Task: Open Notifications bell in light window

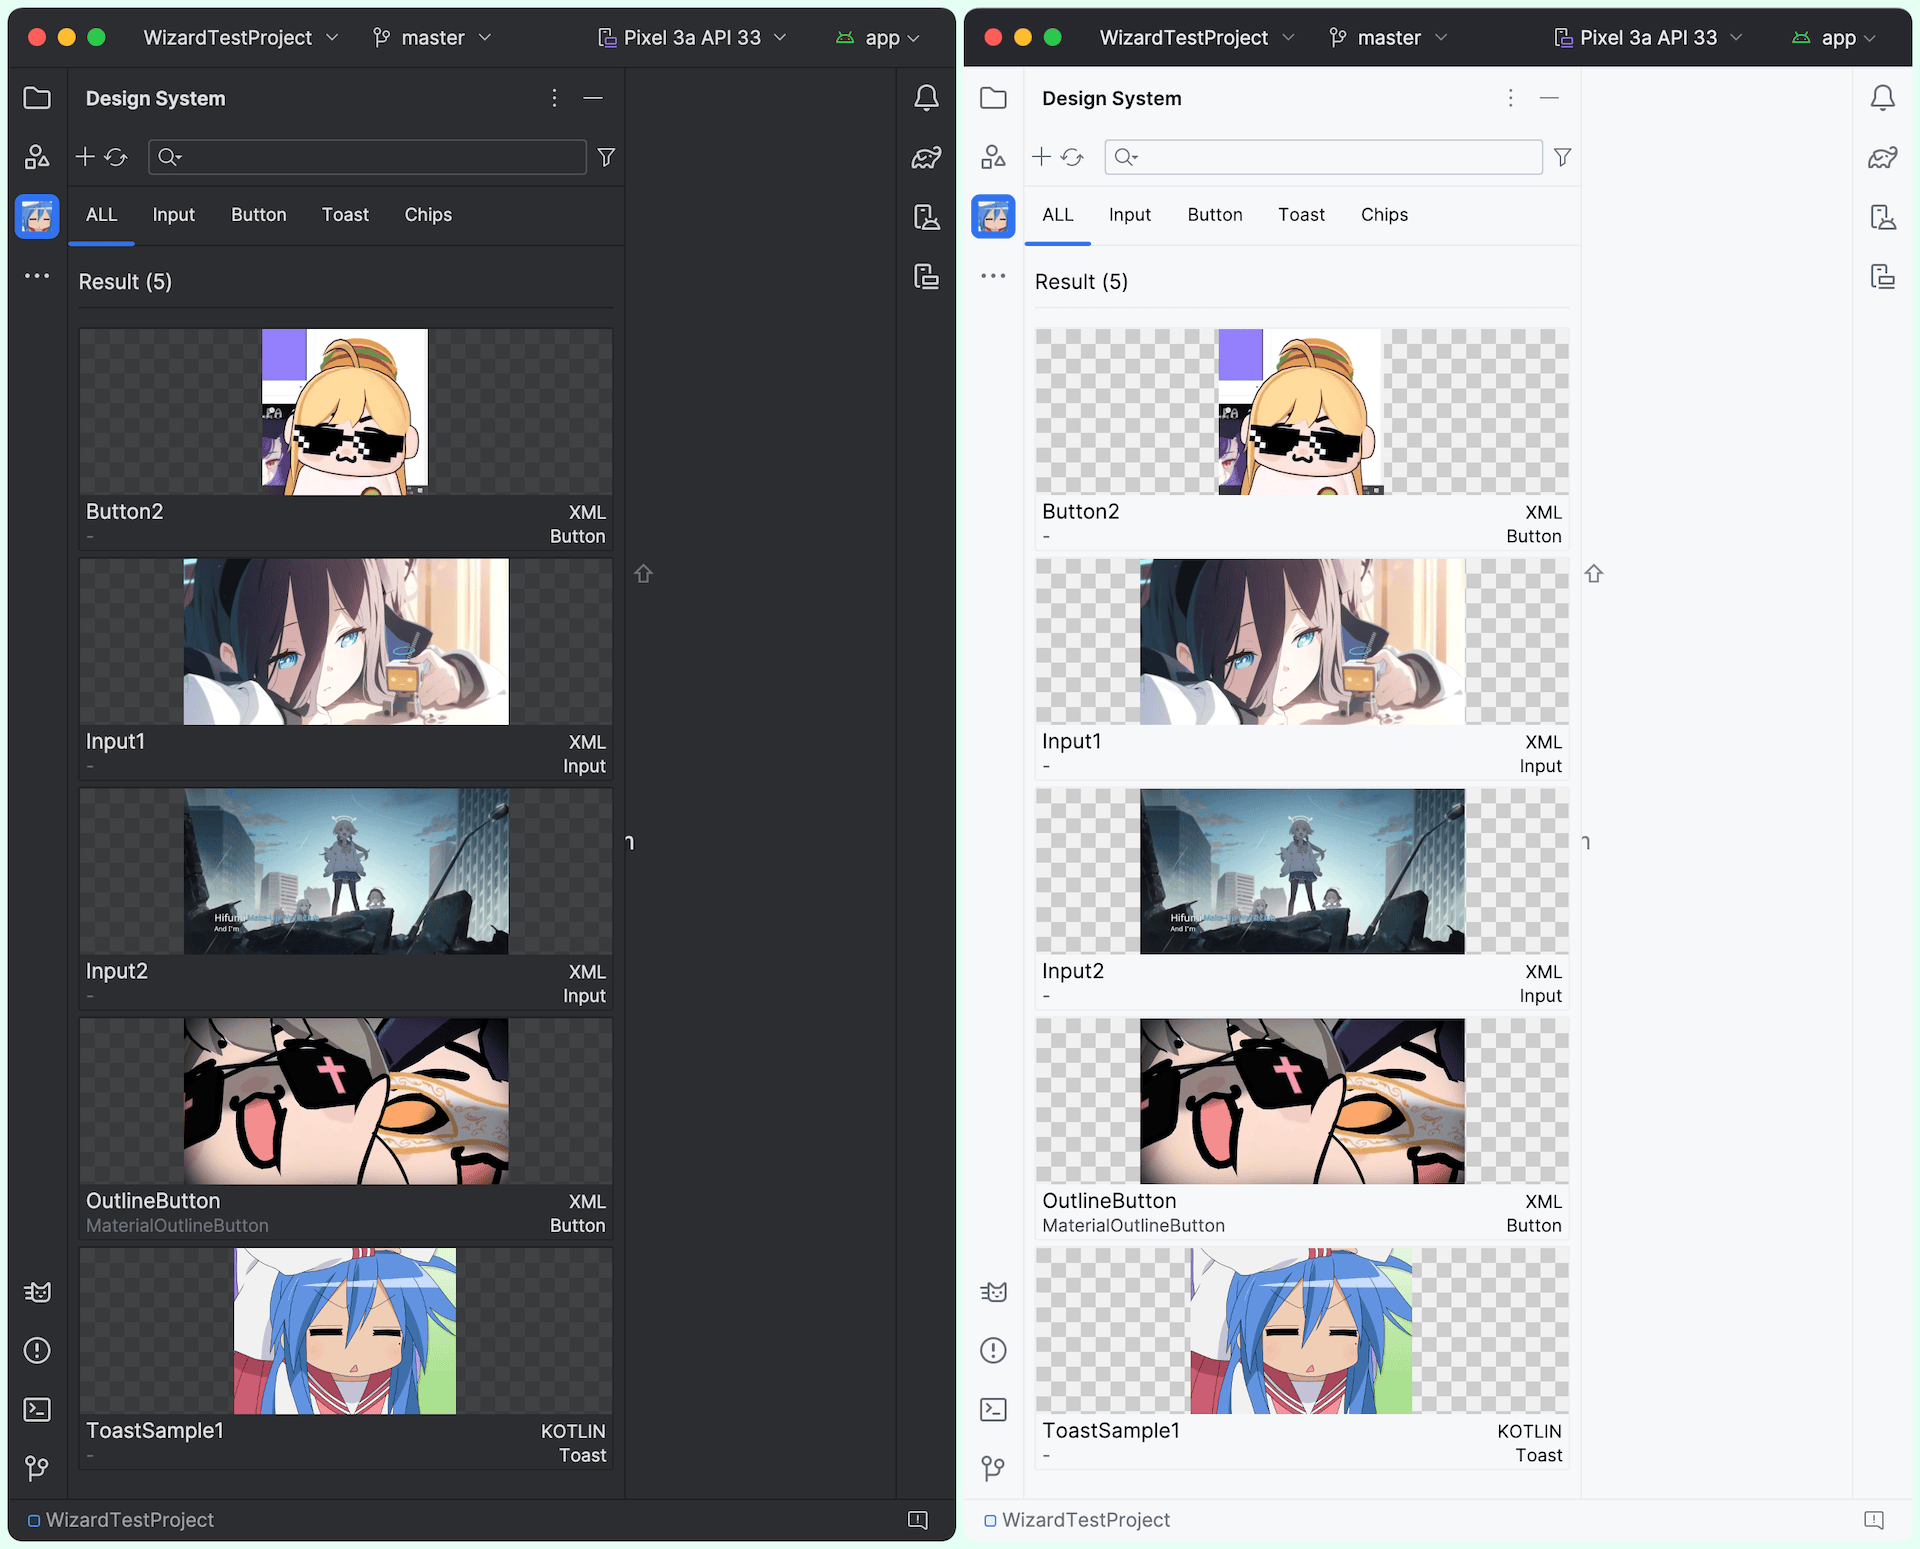Action: point(1883,98)
